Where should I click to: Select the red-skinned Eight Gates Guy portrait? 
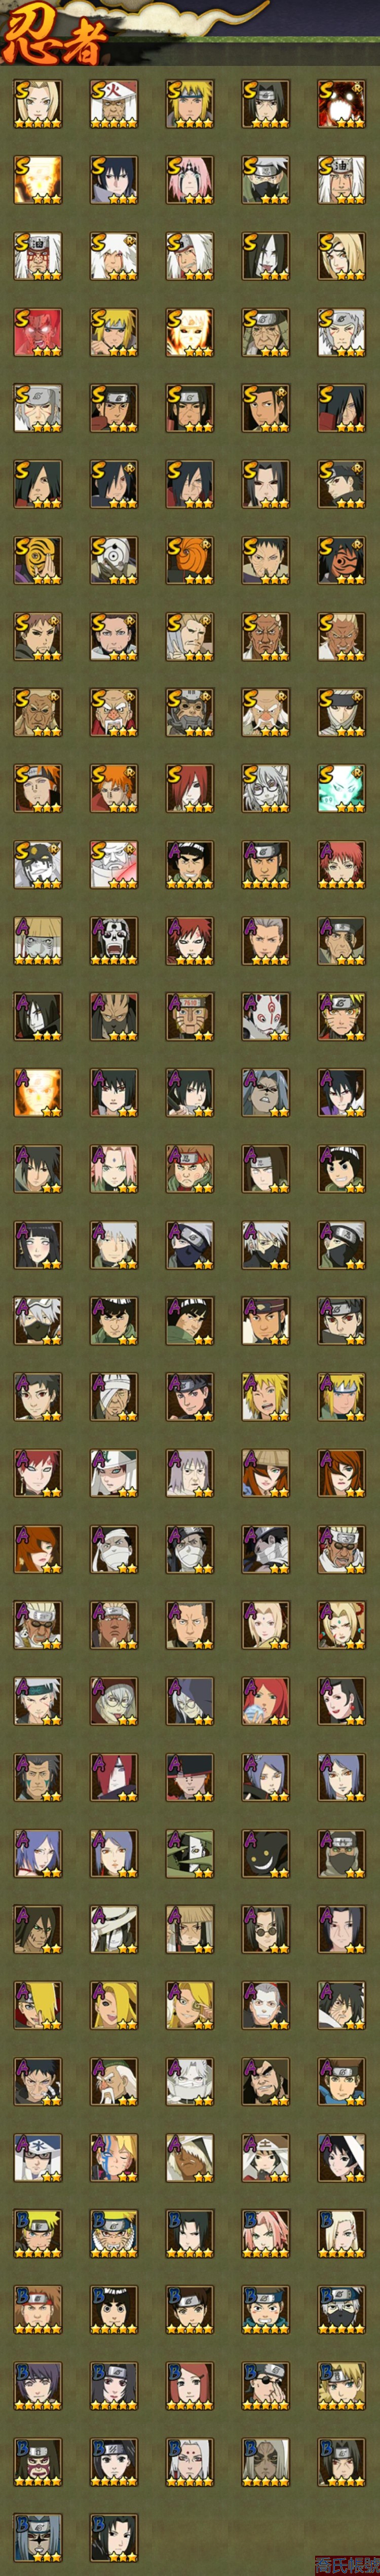[x=38, y=332]
